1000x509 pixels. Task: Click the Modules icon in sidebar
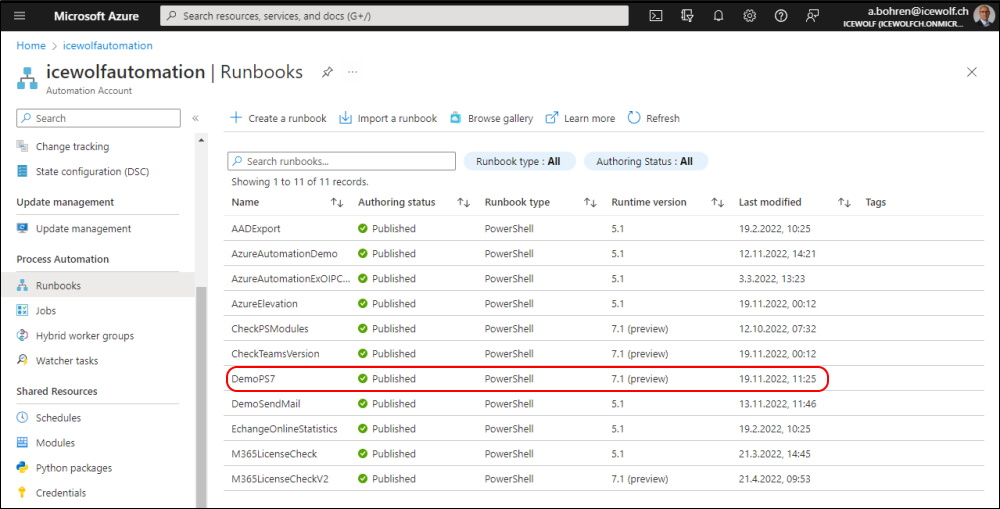pos(22,443)
